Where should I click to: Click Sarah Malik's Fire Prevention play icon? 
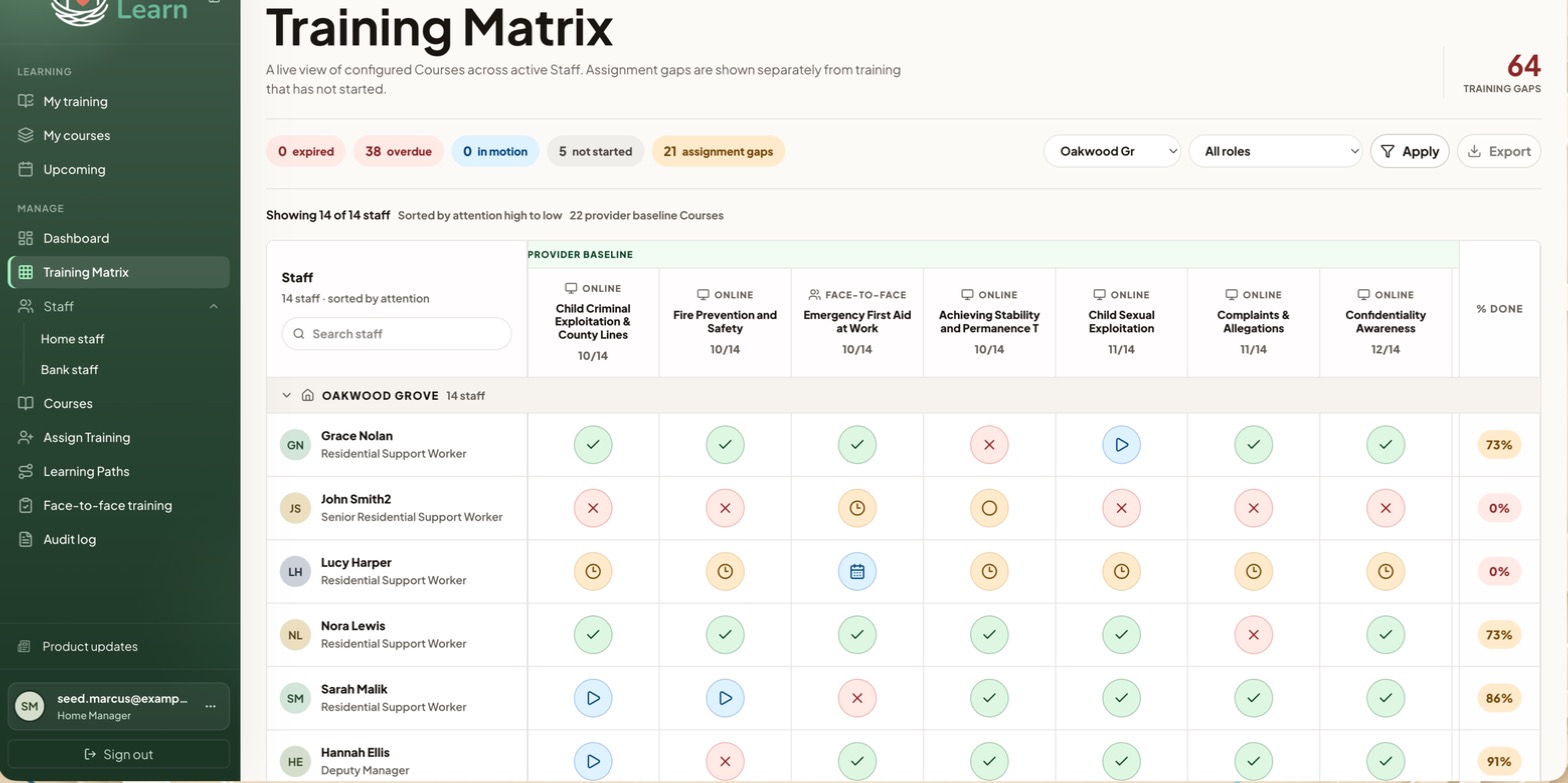(x=725, y=698)
